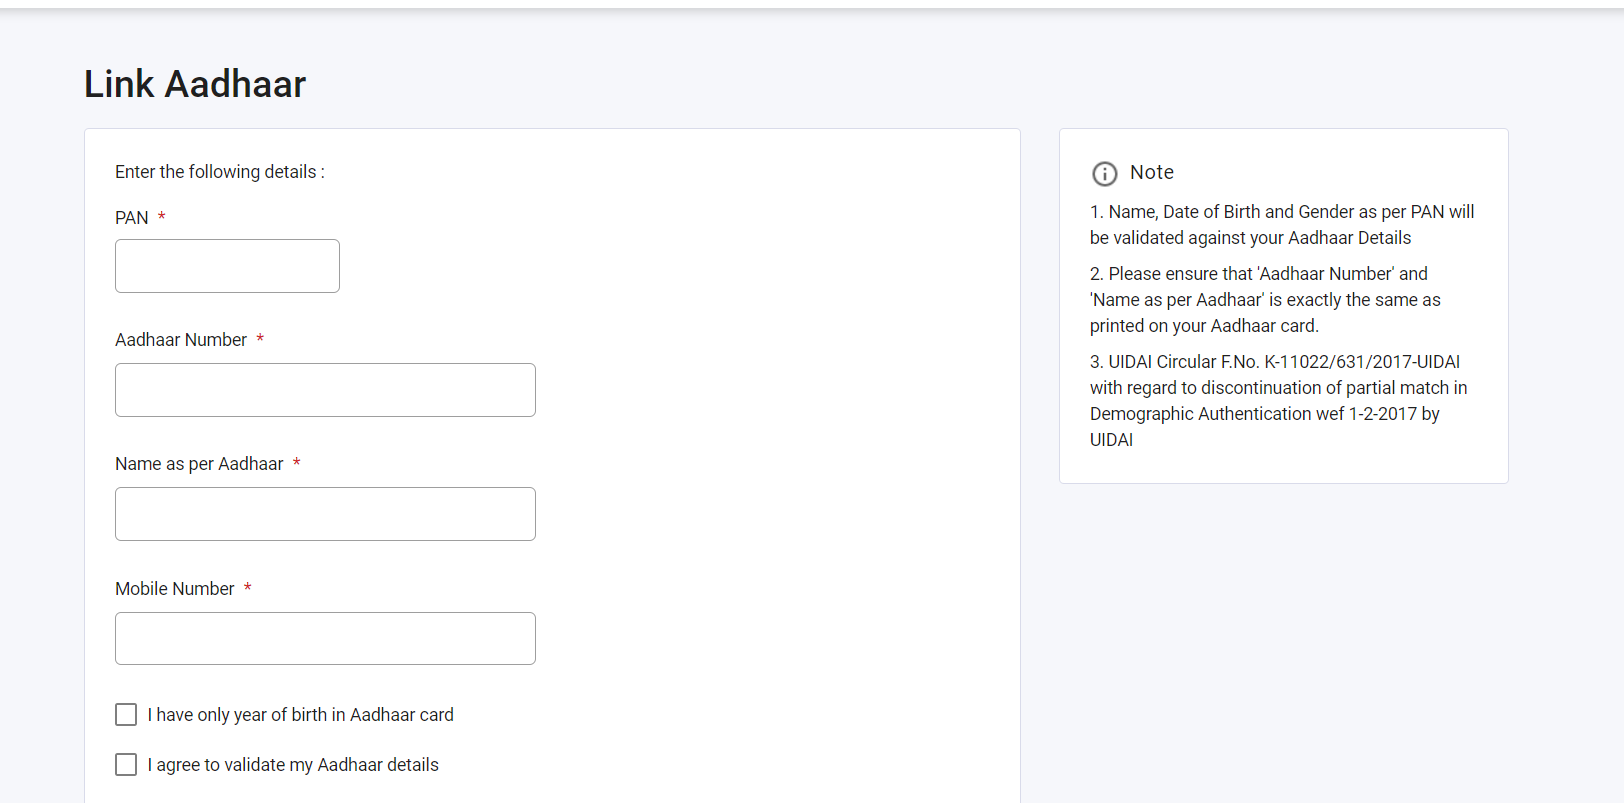Click the required asterisk beside Mobile Number
Image resolution: width=1624 pixels, height=803 pixels.
coord(247,588)
